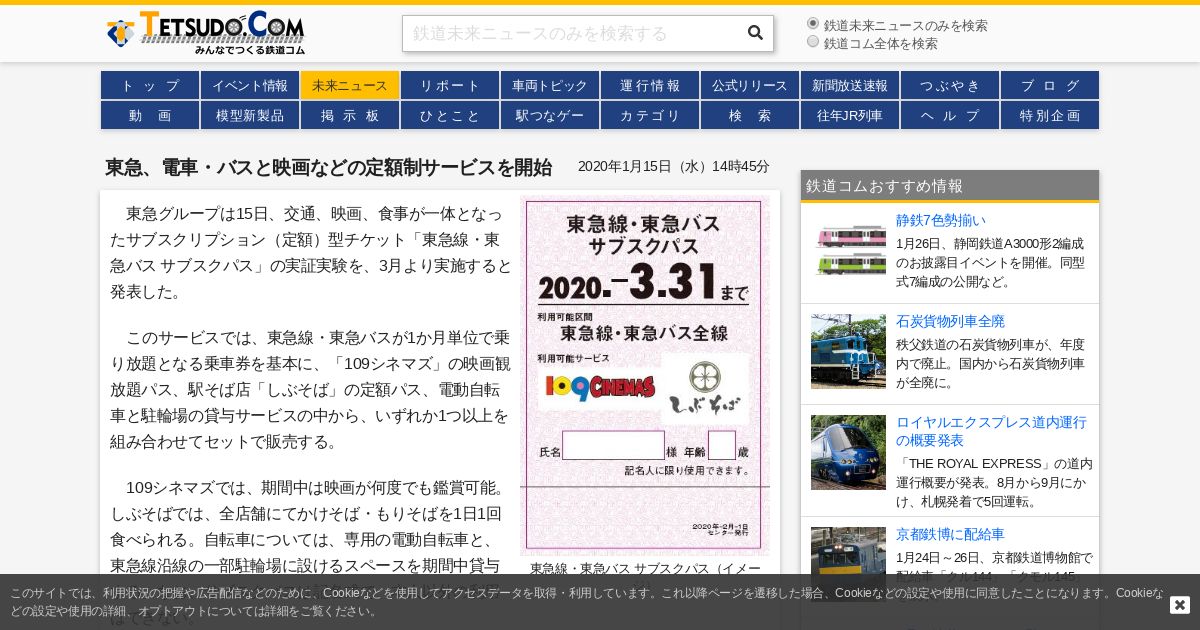The height and width of the screenshot is (630, 1200).
Task: Open the 公式リリース menu item
Action: [750, 85]
